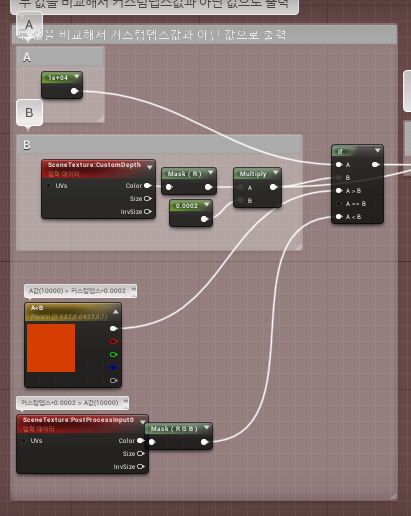Viewport: 411px width, 516px height.
Task: Expand the Mask ( R ) node arrow
Action: point(210,172)
